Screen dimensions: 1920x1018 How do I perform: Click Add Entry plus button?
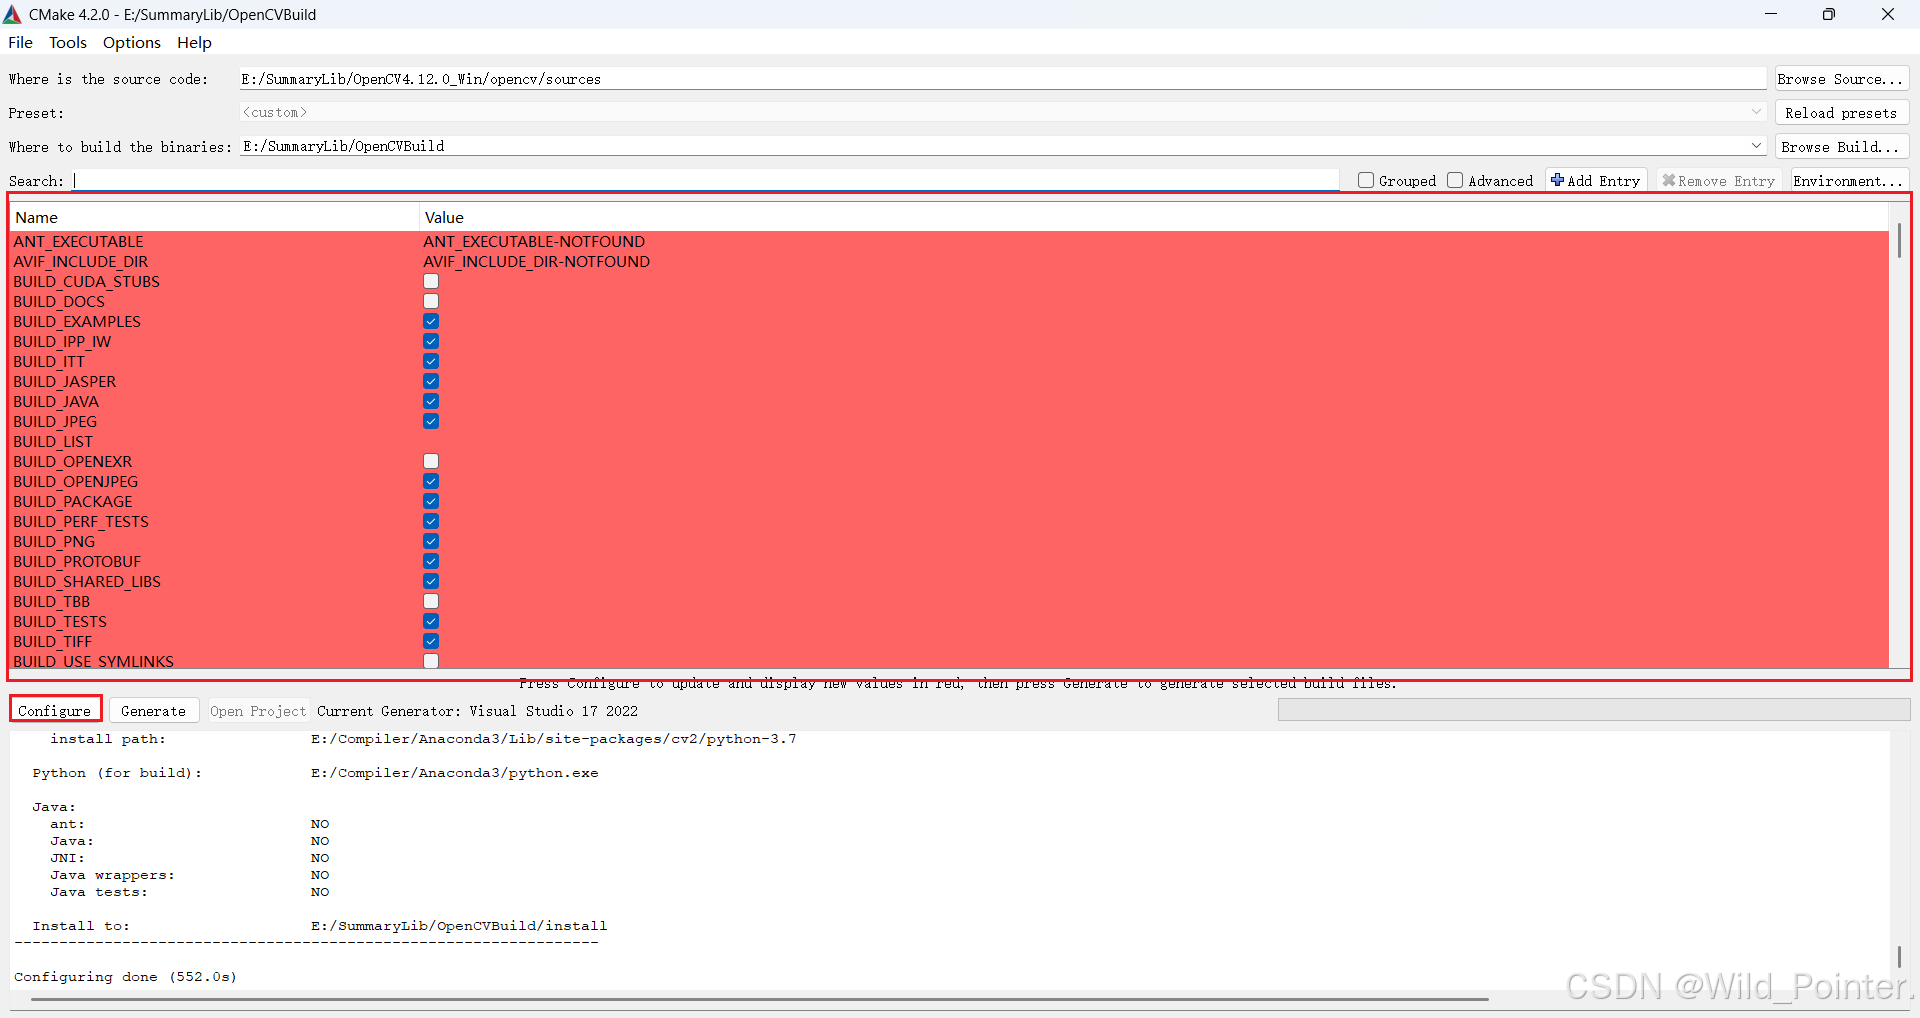pos(1595,181)
